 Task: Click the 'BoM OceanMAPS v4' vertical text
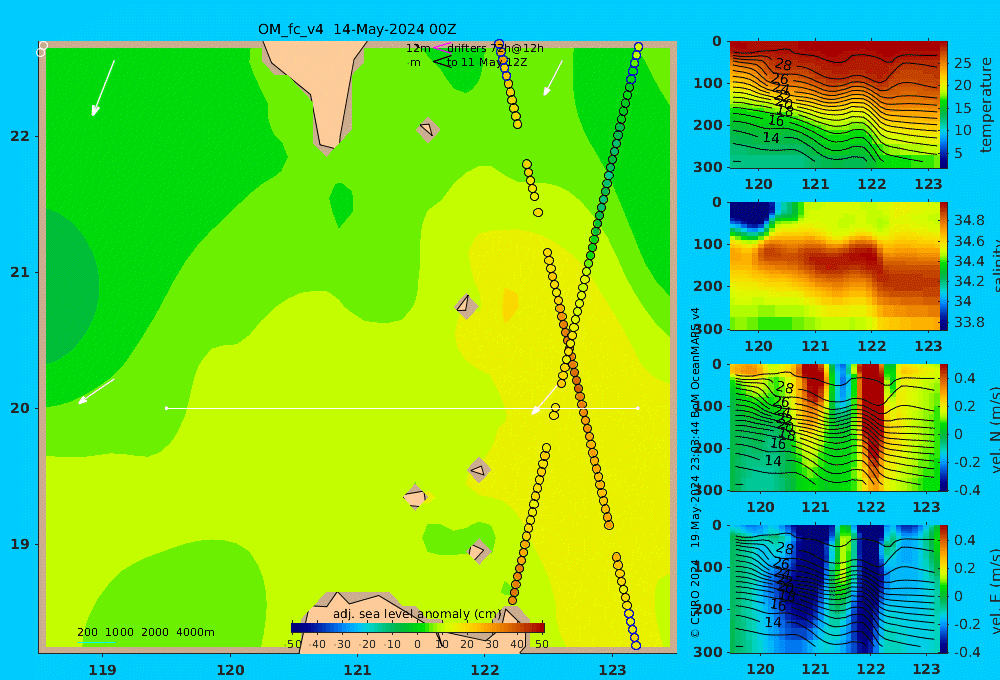pos(695,362)
